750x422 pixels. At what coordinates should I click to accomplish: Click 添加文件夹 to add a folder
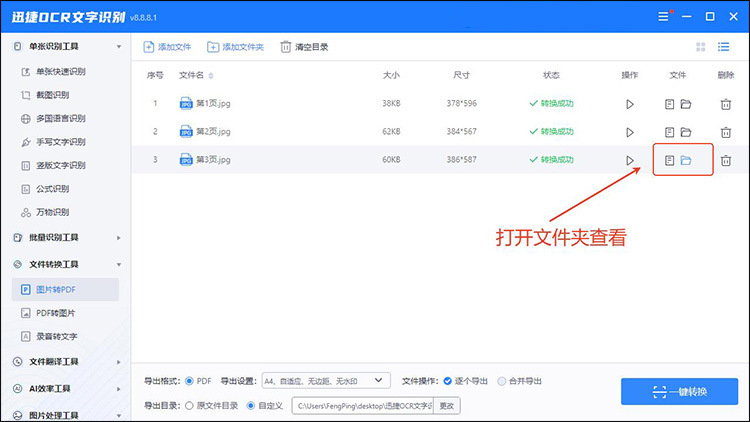click(235, 47)
